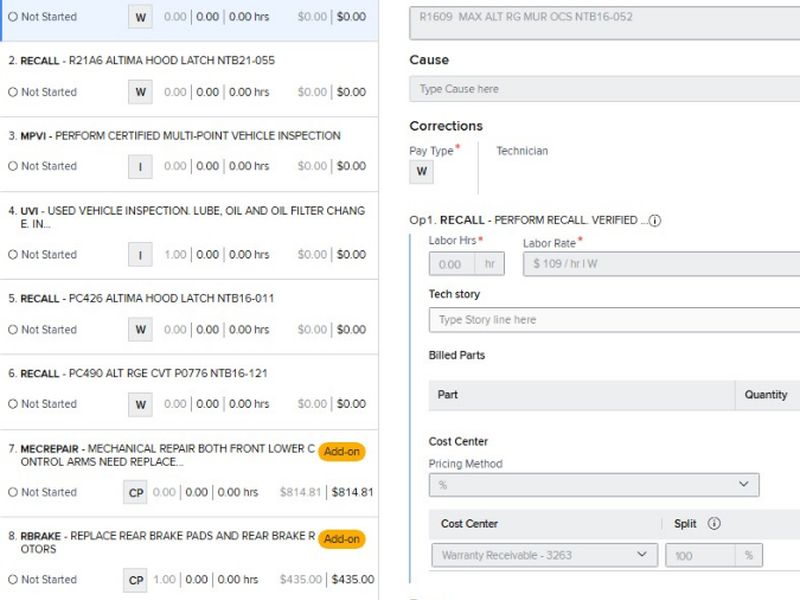
Task: Toggle Not Started status circle for PC426 recall
Action: click(x=13, y=330)
